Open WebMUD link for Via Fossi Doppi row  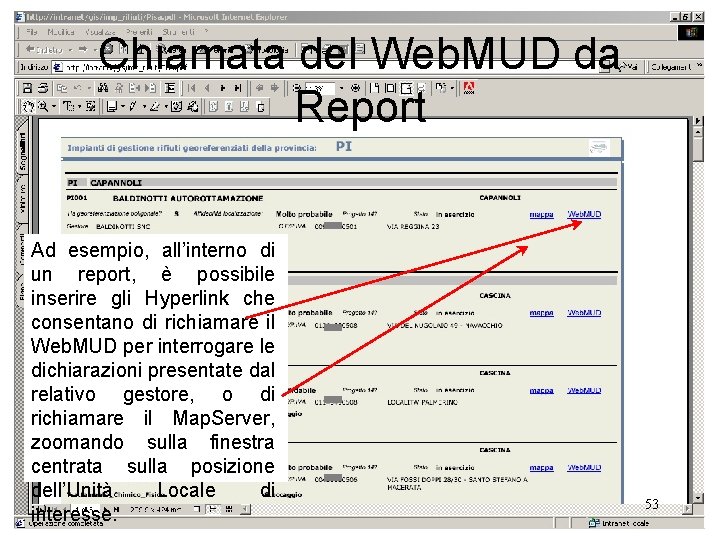click(x=584, y=467)
